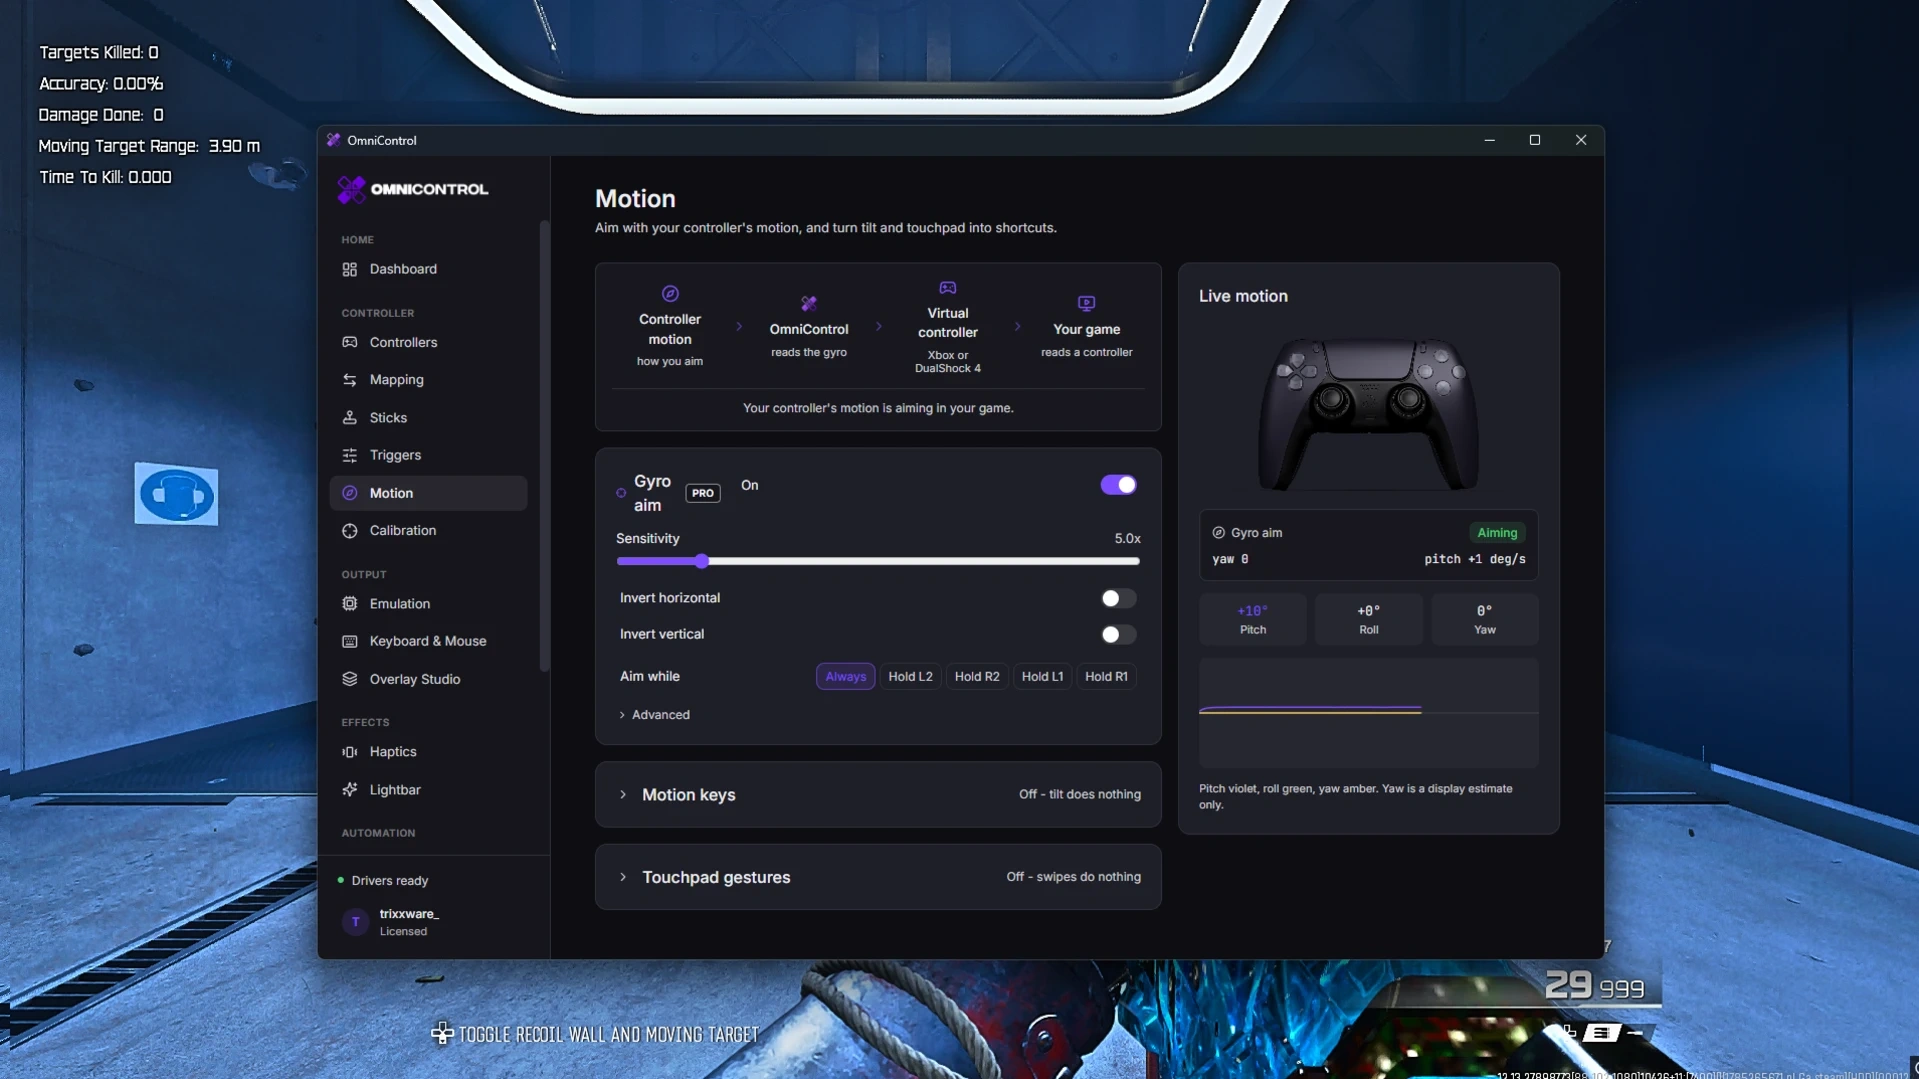Screen dimensions: 1919x1079
Task: Open the Emulation page
Action: pyautogui.click(x=428, y=604)
